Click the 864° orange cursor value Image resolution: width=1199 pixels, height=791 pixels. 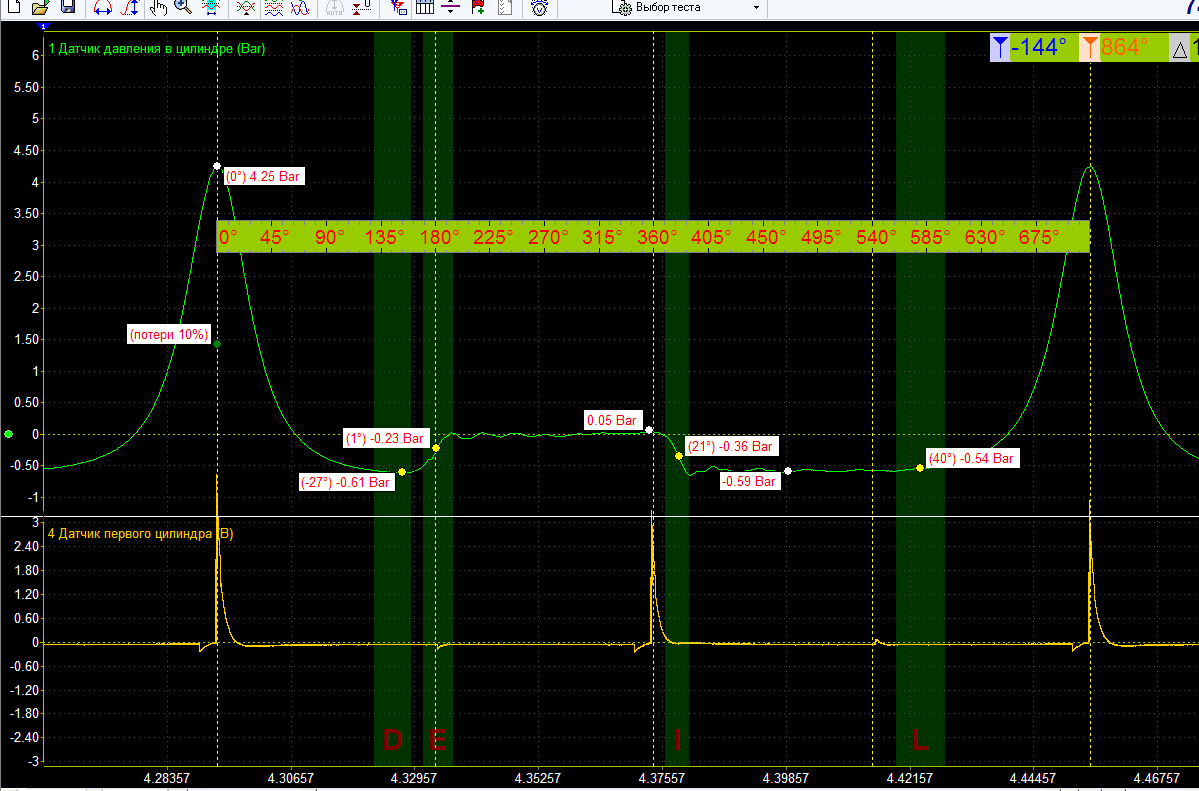click(x=1124, y=47)
